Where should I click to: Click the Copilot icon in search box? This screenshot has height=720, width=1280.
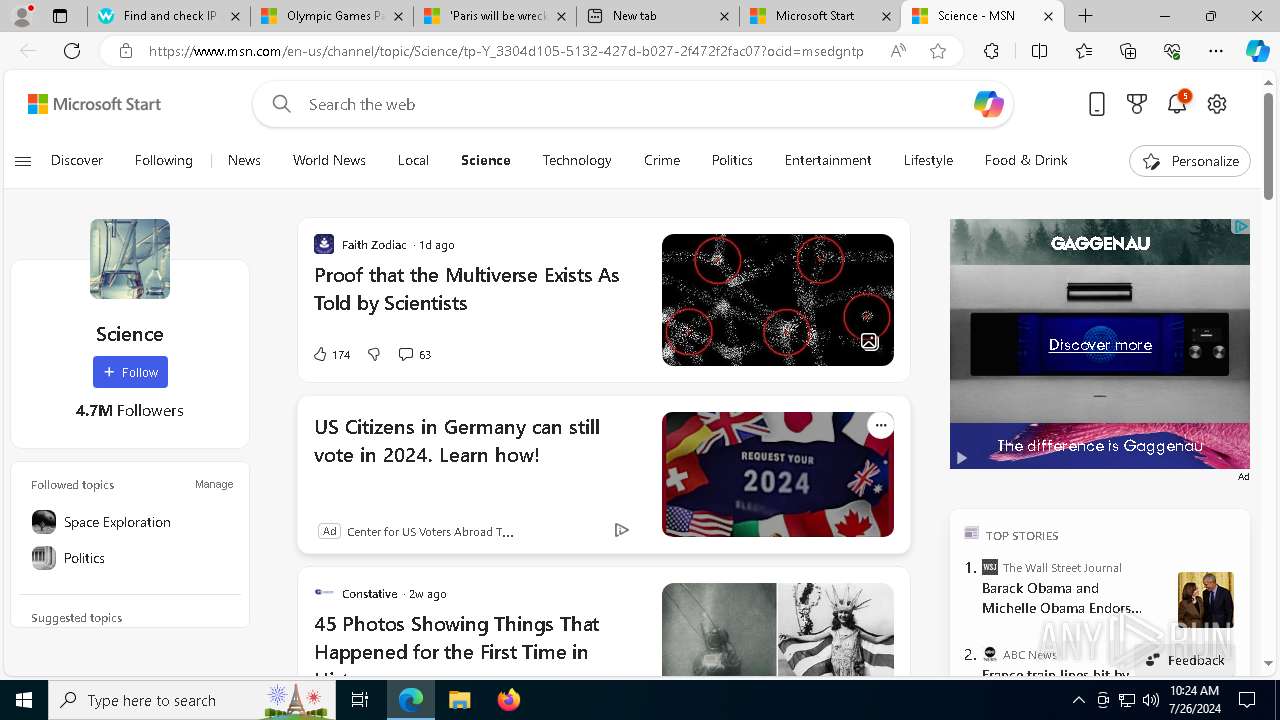pyautogui.click(x=988, y=104)
